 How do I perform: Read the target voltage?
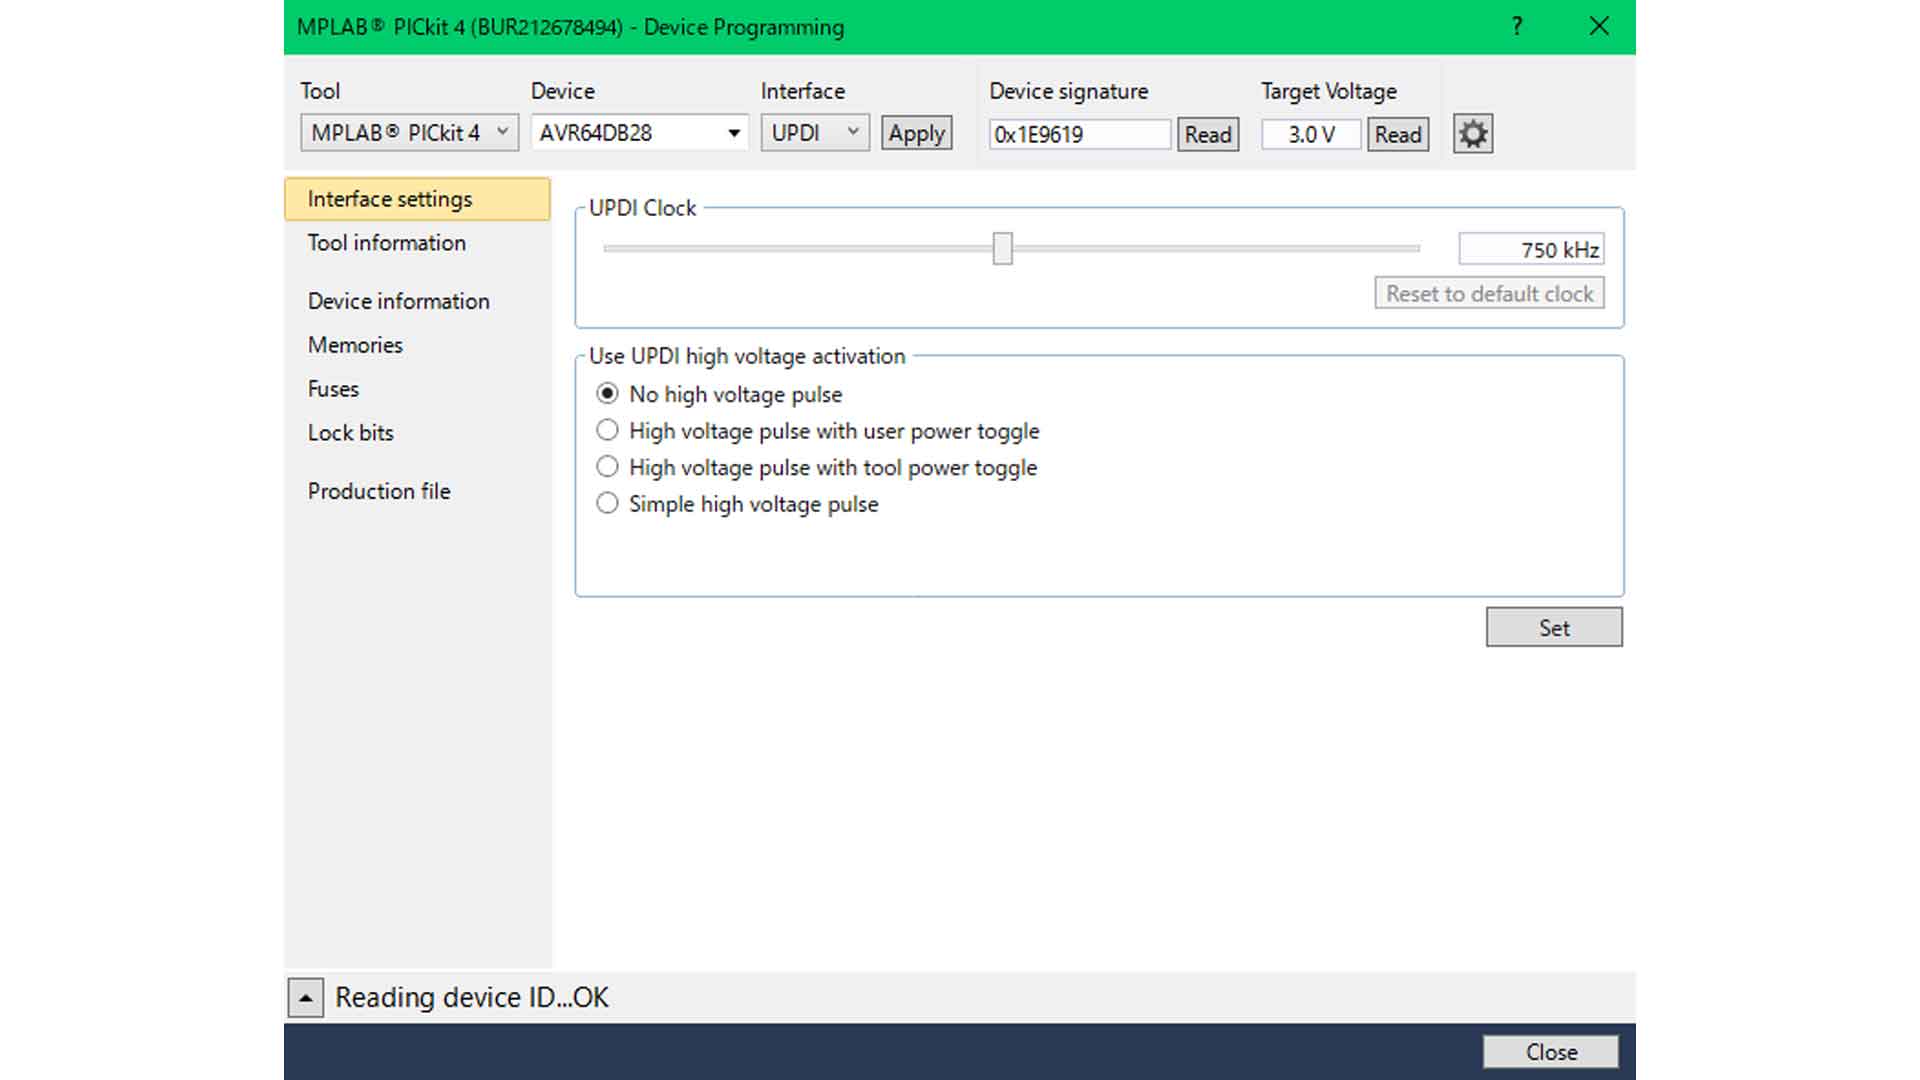pos(1398,134)
